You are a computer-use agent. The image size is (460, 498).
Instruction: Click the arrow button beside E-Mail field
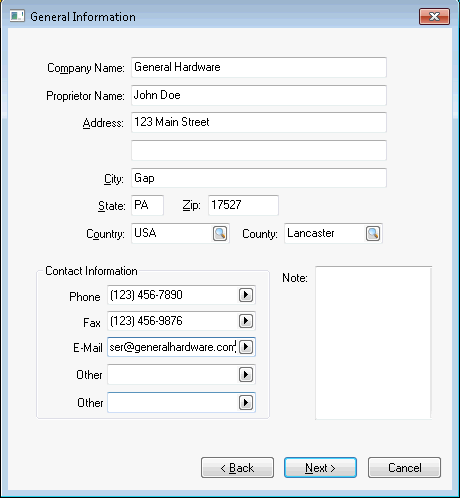click(x=246, y=347)
